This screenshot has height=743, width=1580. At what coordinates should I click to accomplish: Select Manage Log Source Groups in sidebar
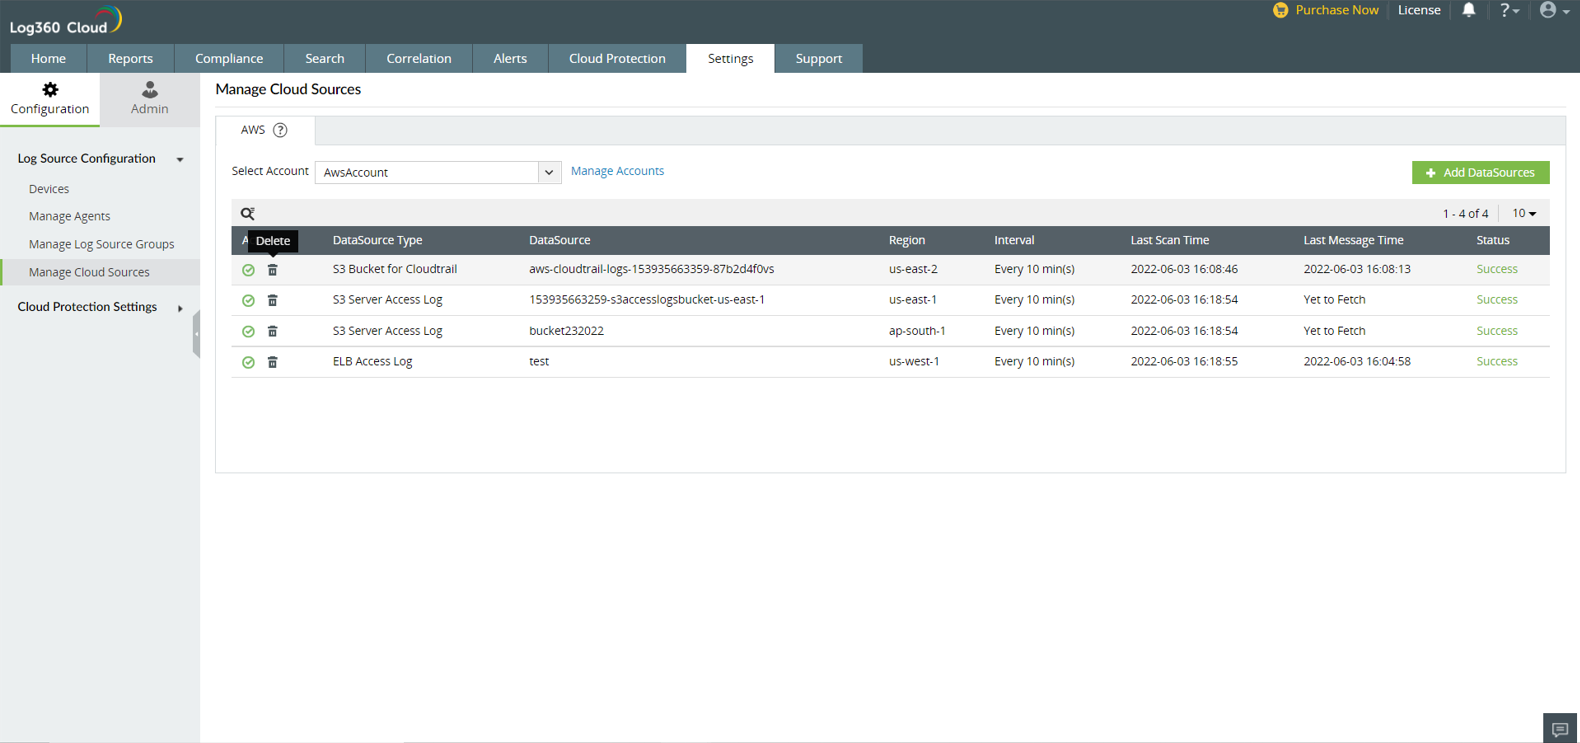101,244
